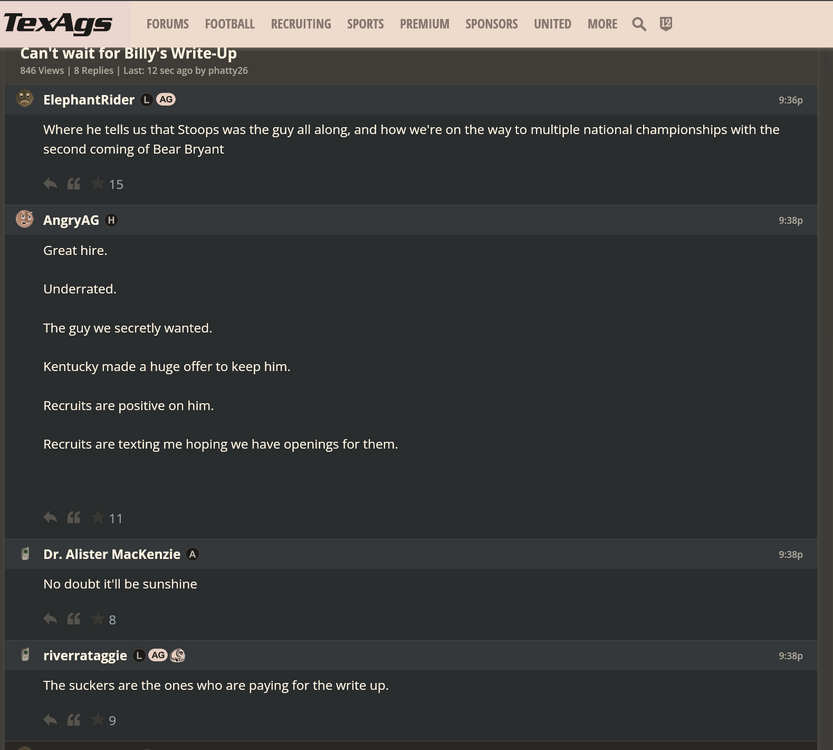Image resolution: width=833 pixels, height=750 pixels.
Task: Click the TexAgs logo
Action: 58,24
